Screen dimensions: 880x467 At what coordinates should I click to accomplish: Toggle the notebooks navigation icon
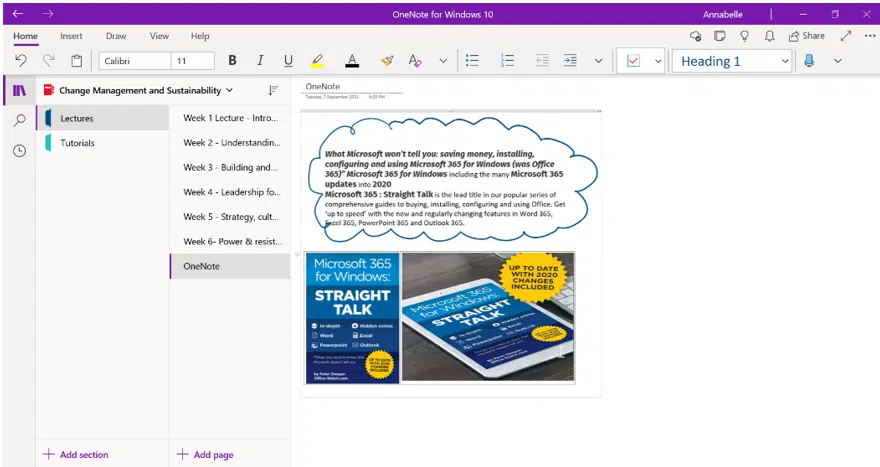[x=20, y=90]
